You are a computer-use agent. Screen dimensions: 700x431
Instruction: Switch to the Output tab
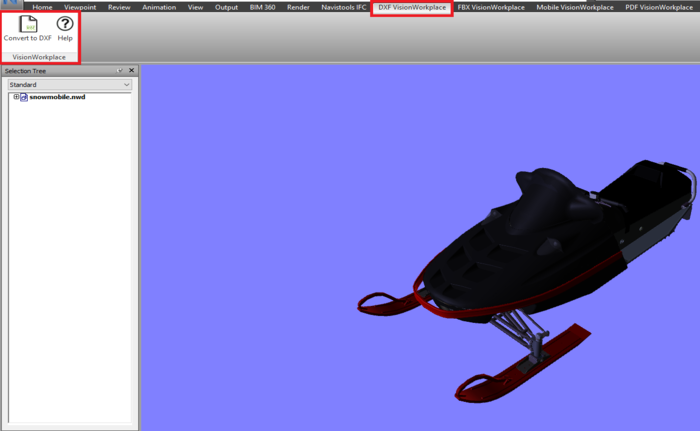(x=226, y=7)
